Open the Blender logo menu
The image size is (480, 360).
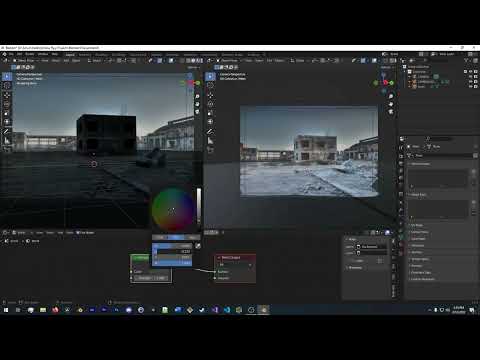4,54
